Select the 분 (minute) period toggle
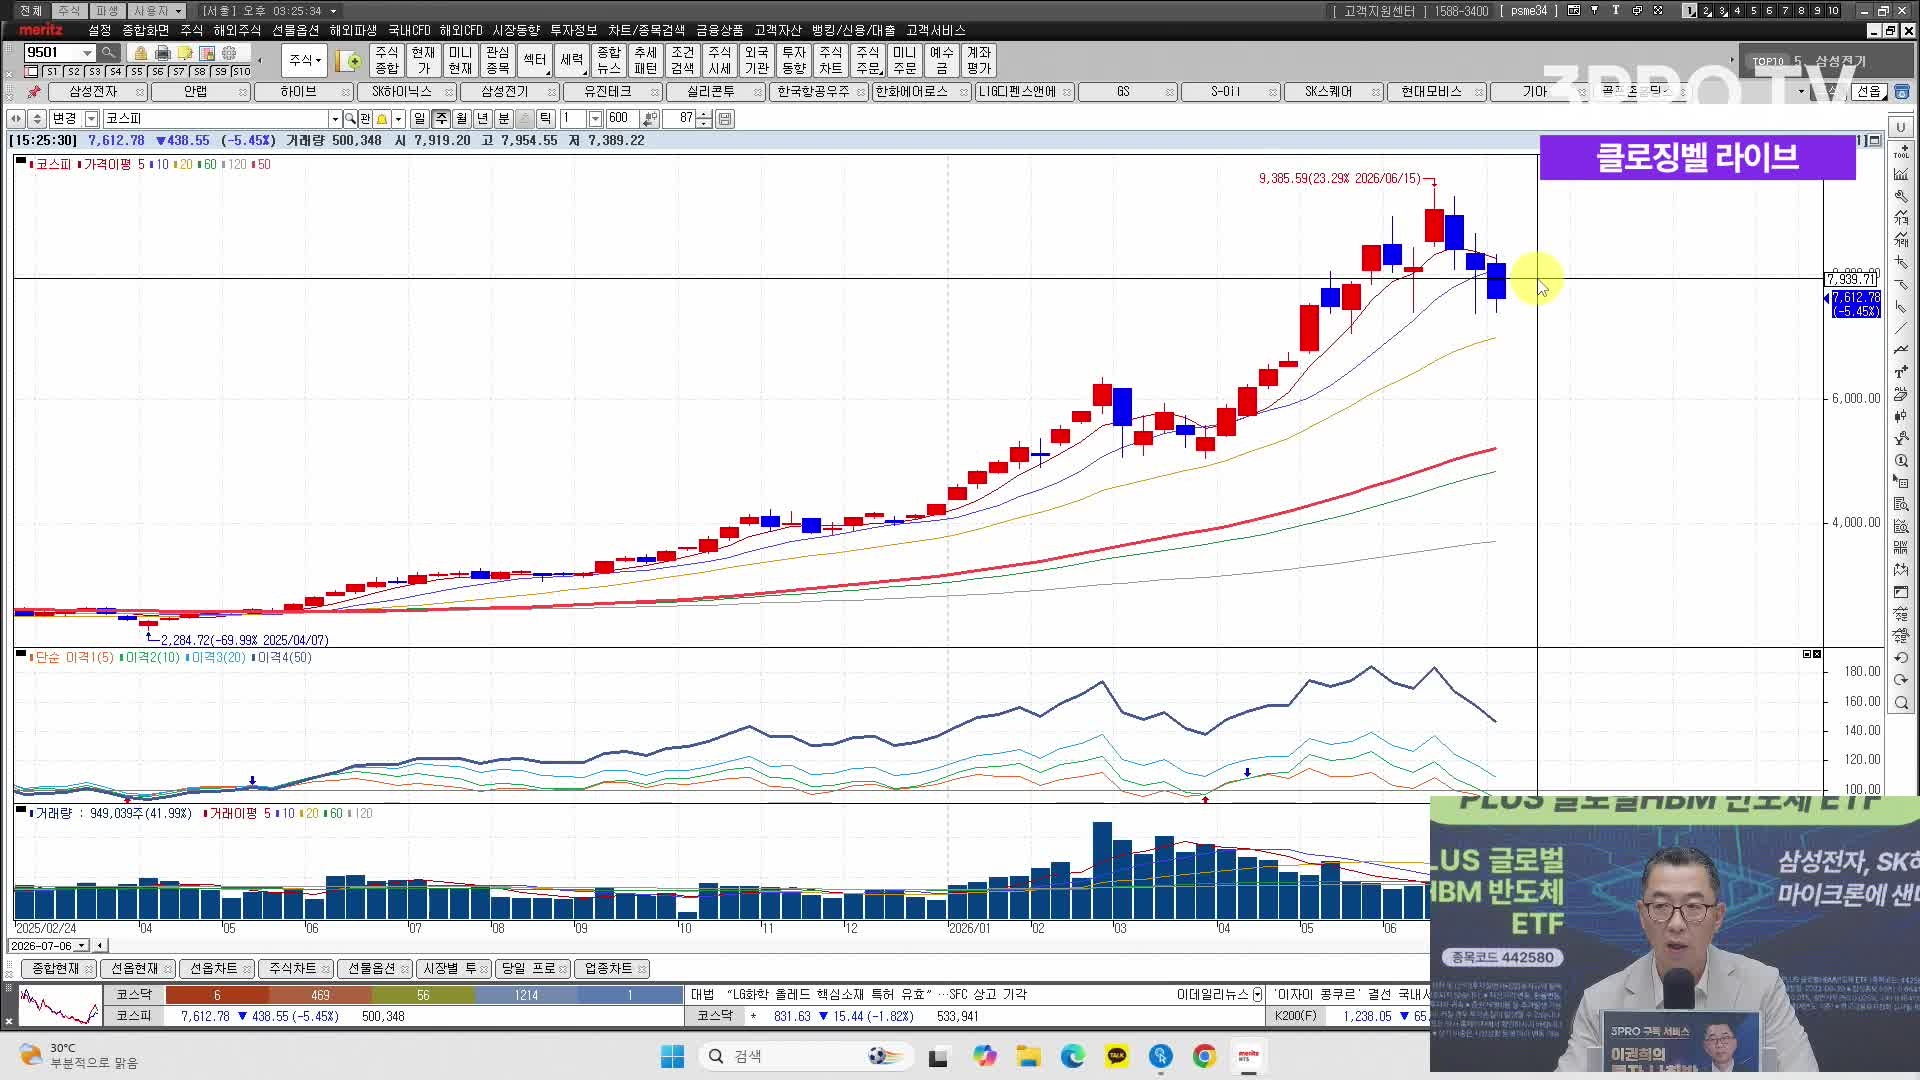Screen dimensions: 1920x1080 point(504,119)
